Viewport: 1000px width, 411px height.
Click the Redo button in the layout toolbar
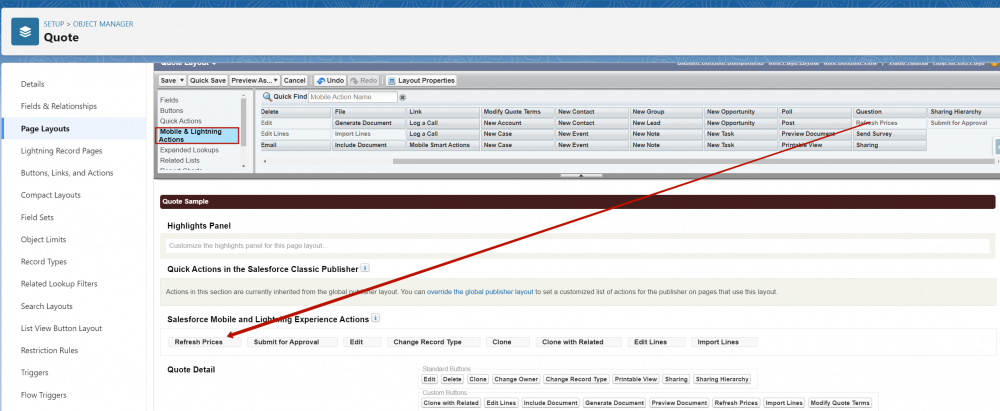pos(364,81)
